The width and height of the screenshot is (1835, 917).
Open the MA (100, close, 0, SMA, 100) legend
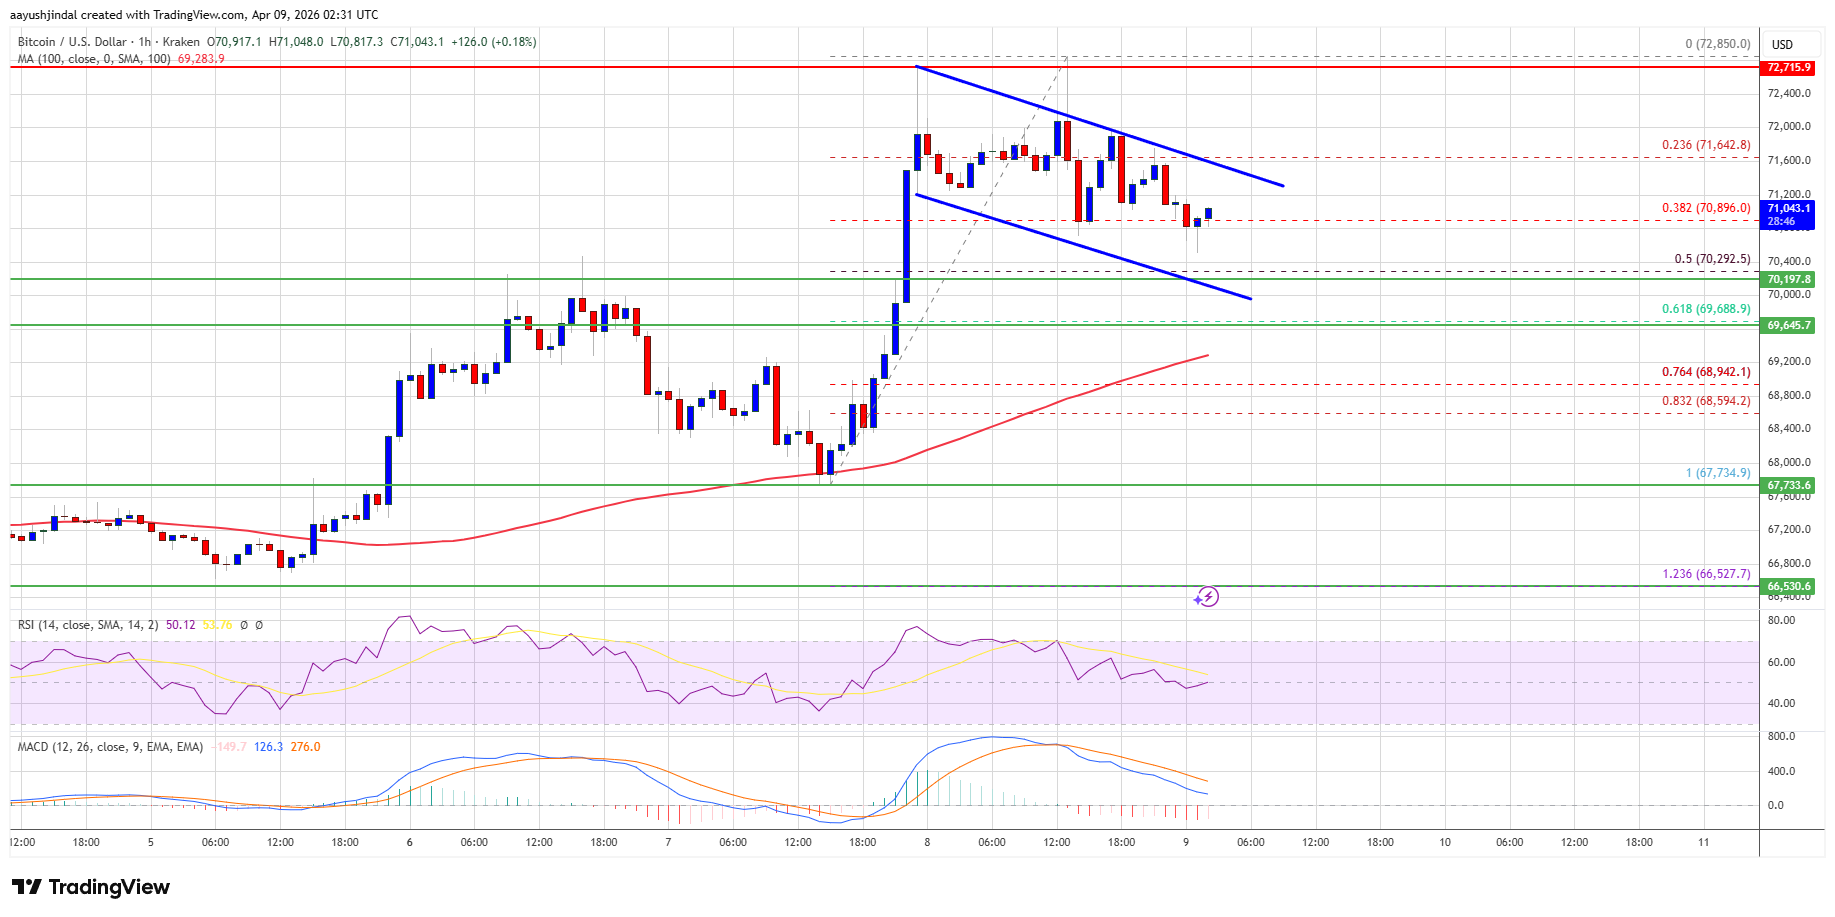(x=93, y=59)
